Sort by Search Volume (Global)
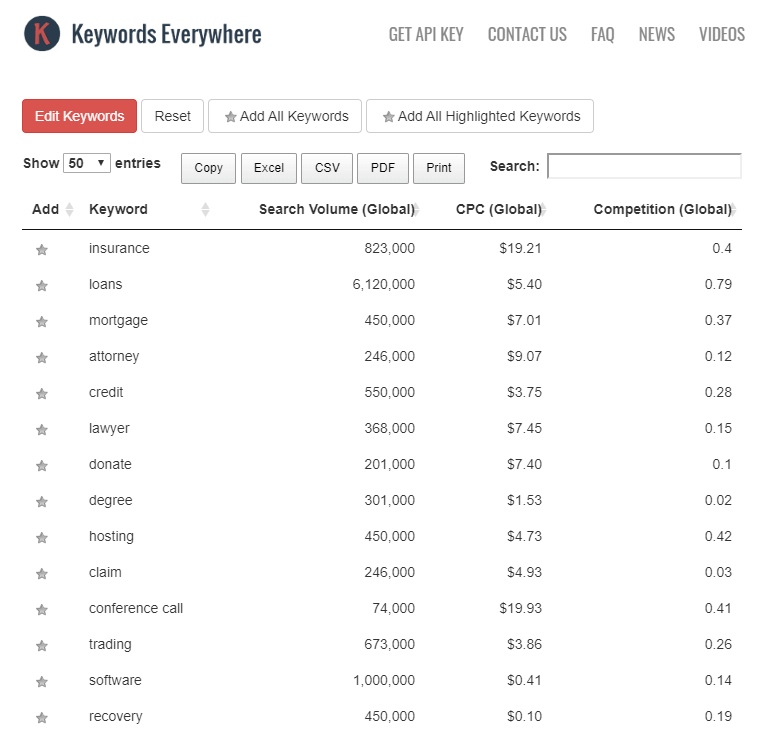764x735 pixels. [x=339, y=210]
